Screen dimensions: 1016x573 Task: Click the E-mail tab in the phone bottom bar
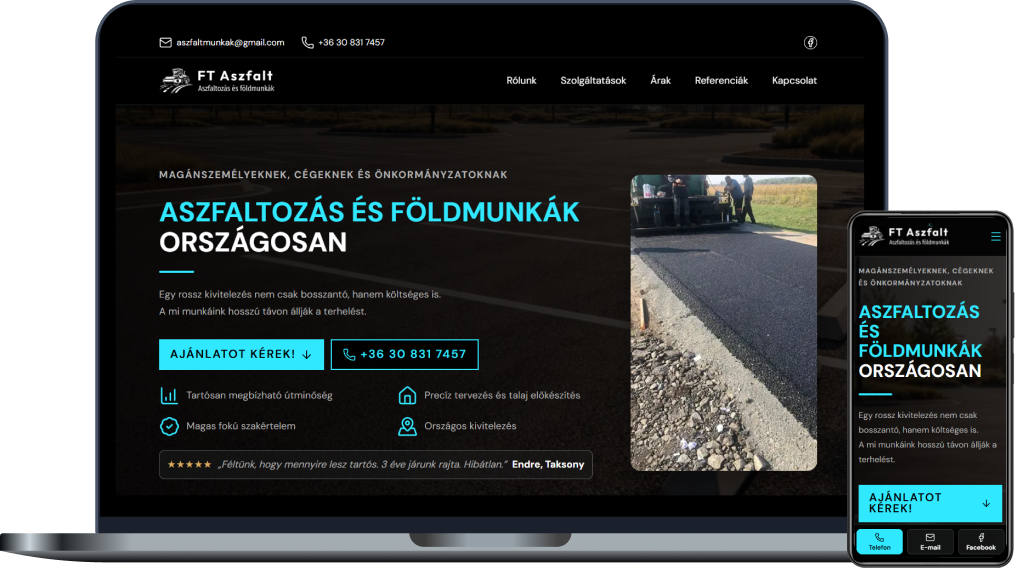pyautogui.click(x=930, y=542)
